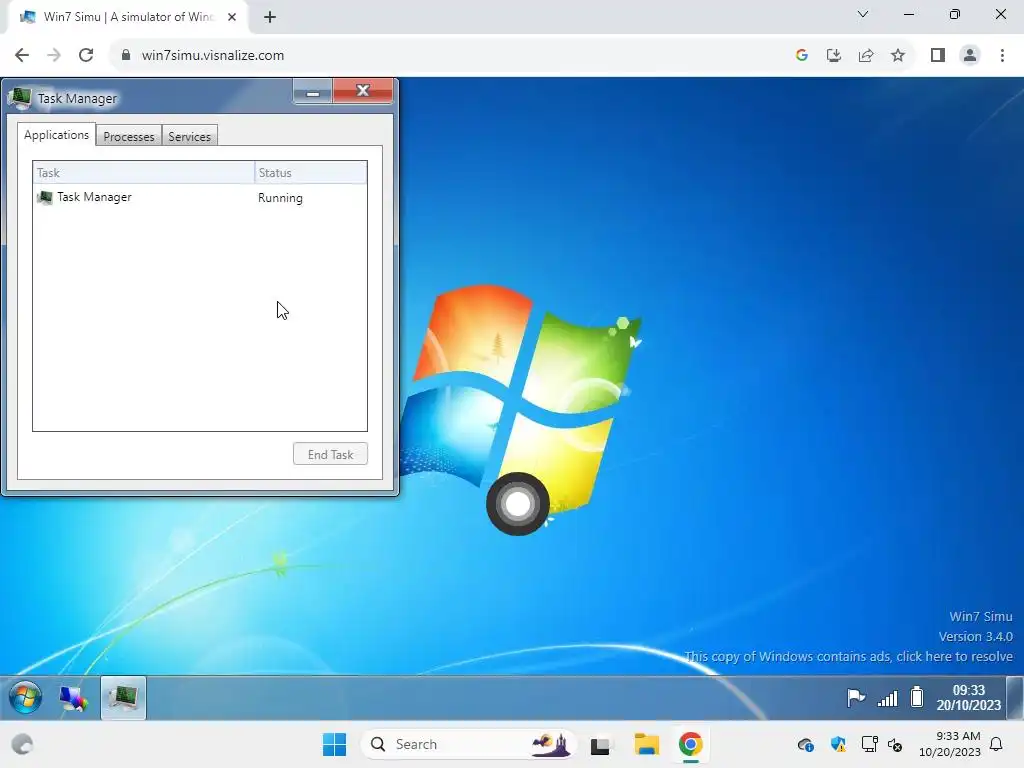Select the Win7 Simu browser tab

click(128, 17)
